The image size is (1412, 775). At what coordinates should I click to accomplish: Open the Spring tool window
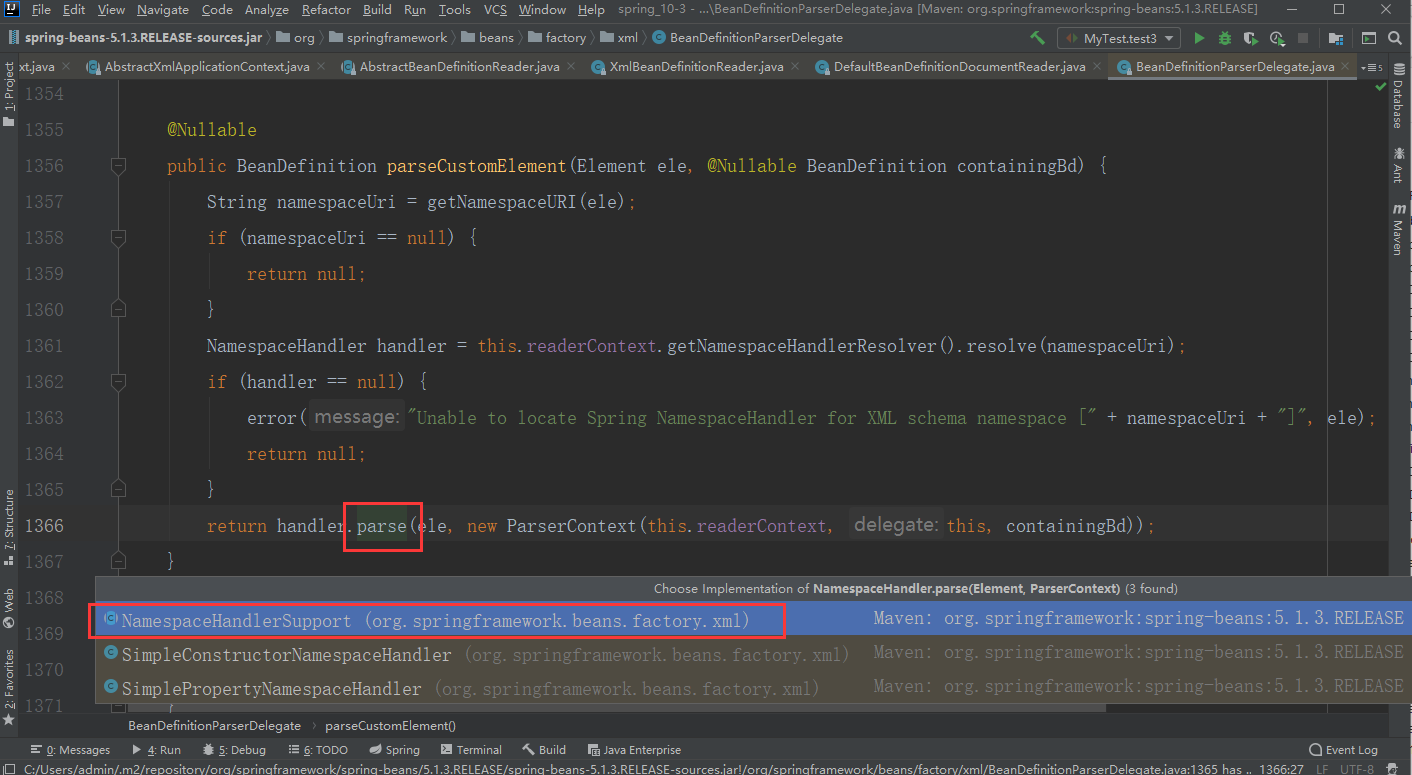coord(394,750)
